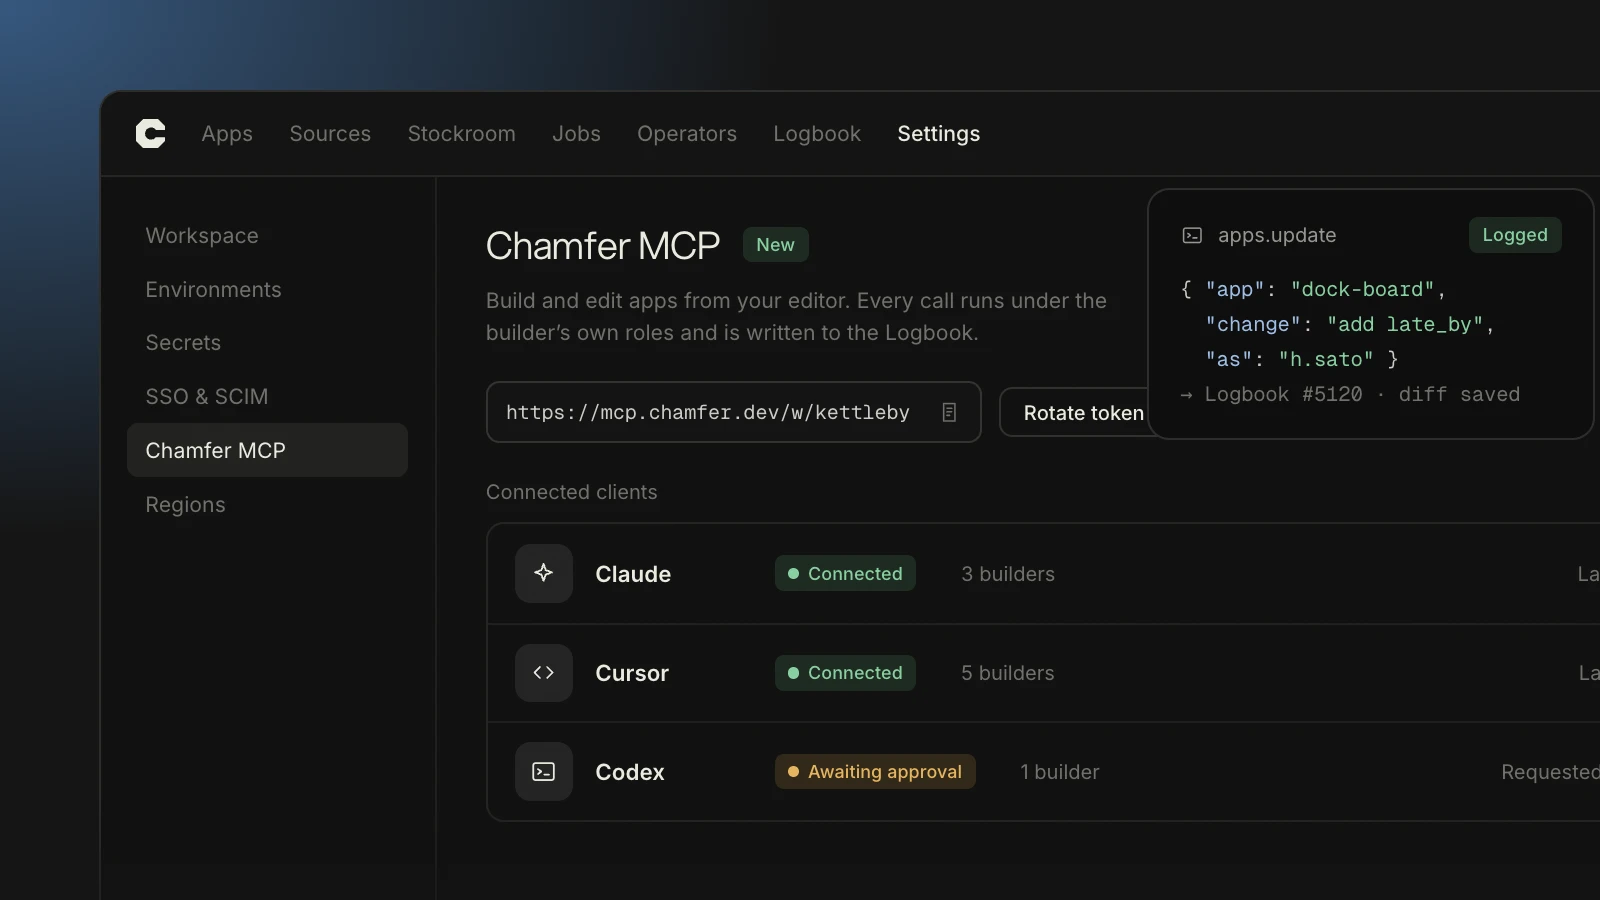Click the "dock-board" value in payload
1600x900 pixels.
(x=1363, y=289)
